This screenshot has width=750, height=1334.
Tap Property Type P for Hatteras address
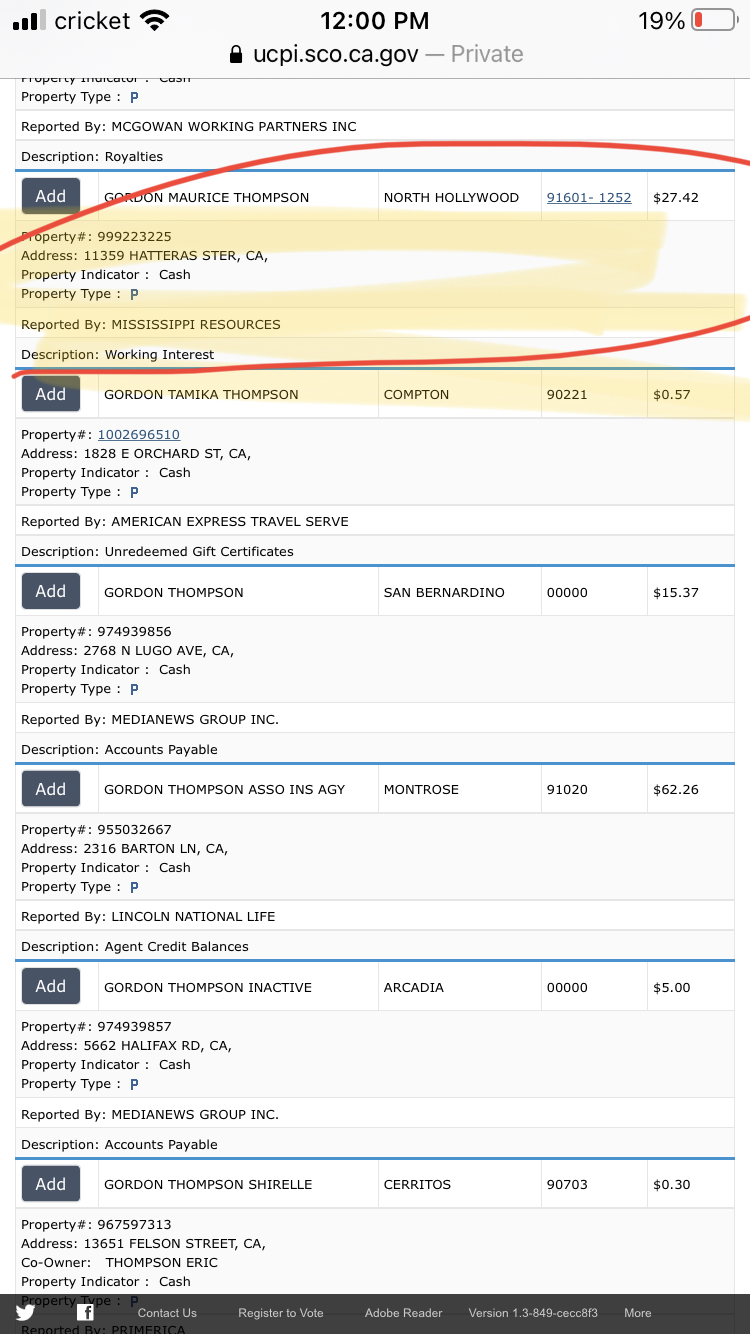[x=134, y=294]
